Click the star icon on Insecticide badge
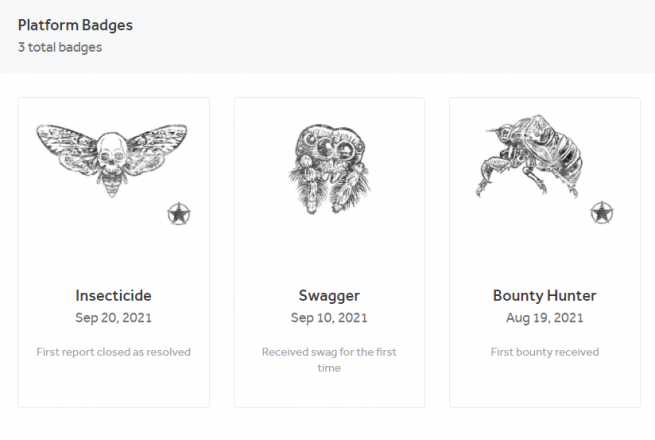 [x=179, y=213]
